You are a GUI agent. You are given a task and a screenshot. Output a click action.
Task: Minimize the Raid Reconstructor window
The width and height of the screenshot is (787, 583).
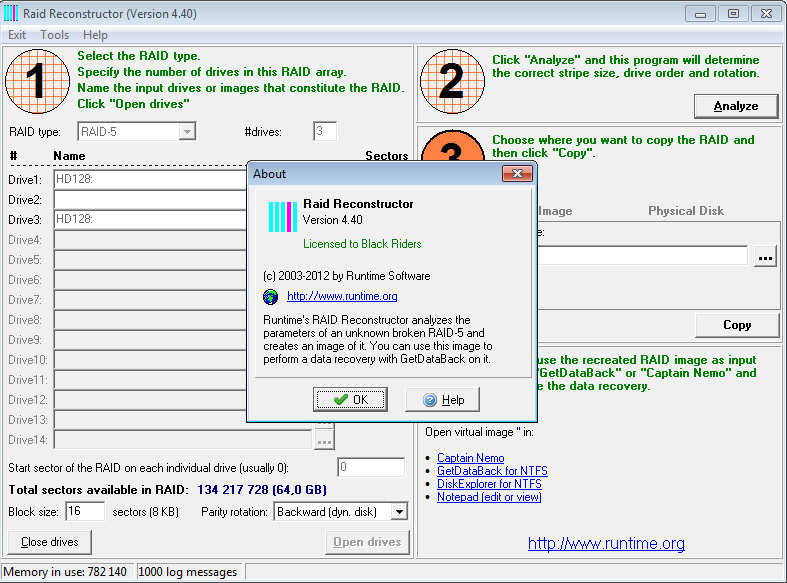(x=700, y=14)
